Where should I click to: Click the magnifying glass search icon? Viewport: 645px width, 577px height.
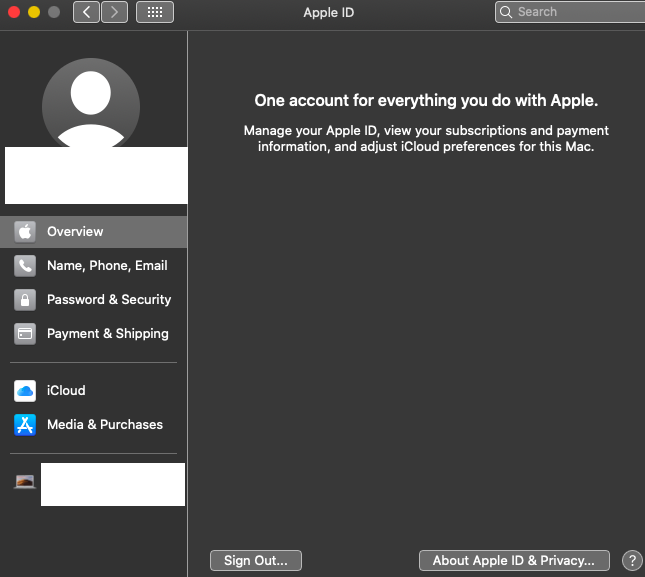point(506,12)
